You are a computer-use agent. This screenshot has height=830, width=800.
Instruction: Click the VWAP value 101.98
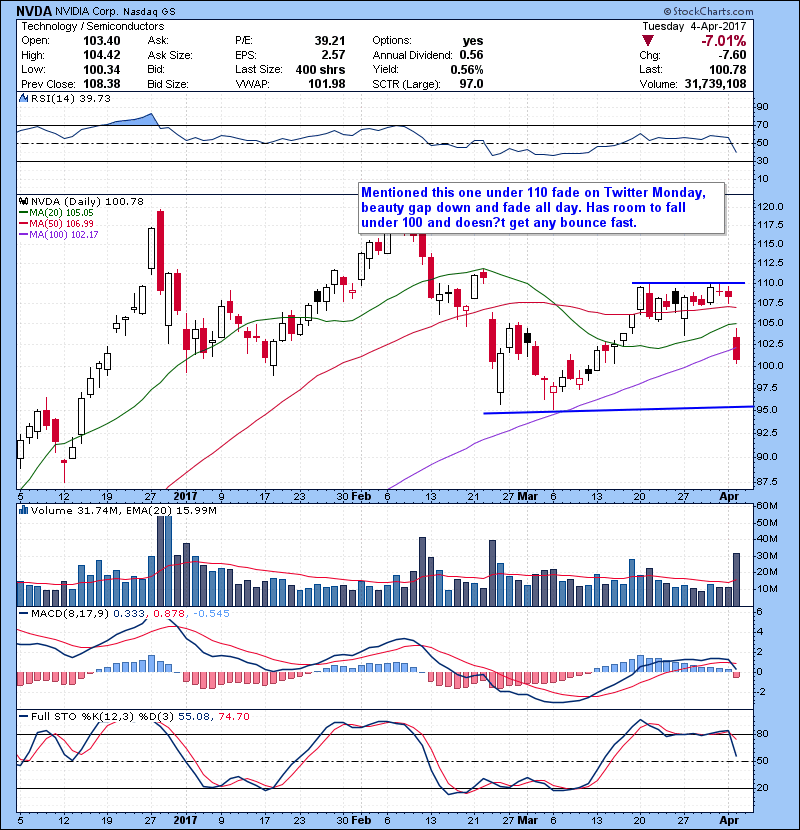click(327, 84)
